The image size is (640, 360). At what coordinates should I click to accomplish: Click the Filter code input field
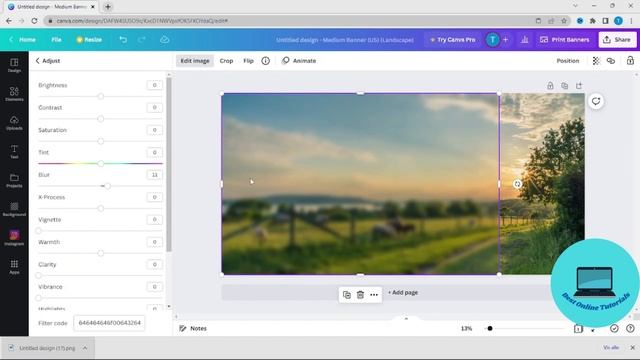pyautogui.click(x=109, y=323)
